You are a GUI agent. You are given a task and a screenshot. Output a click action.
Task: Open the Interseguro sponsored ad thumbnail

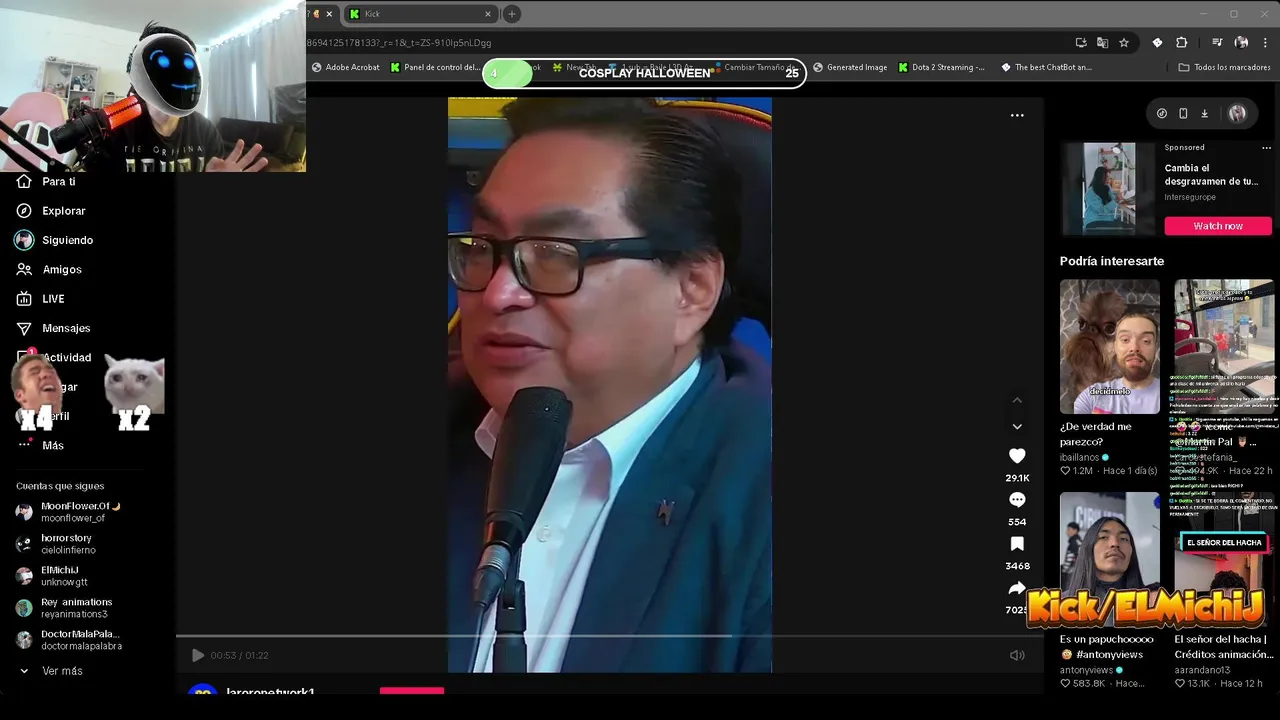pyautogui.click(x=1110, y=188)
